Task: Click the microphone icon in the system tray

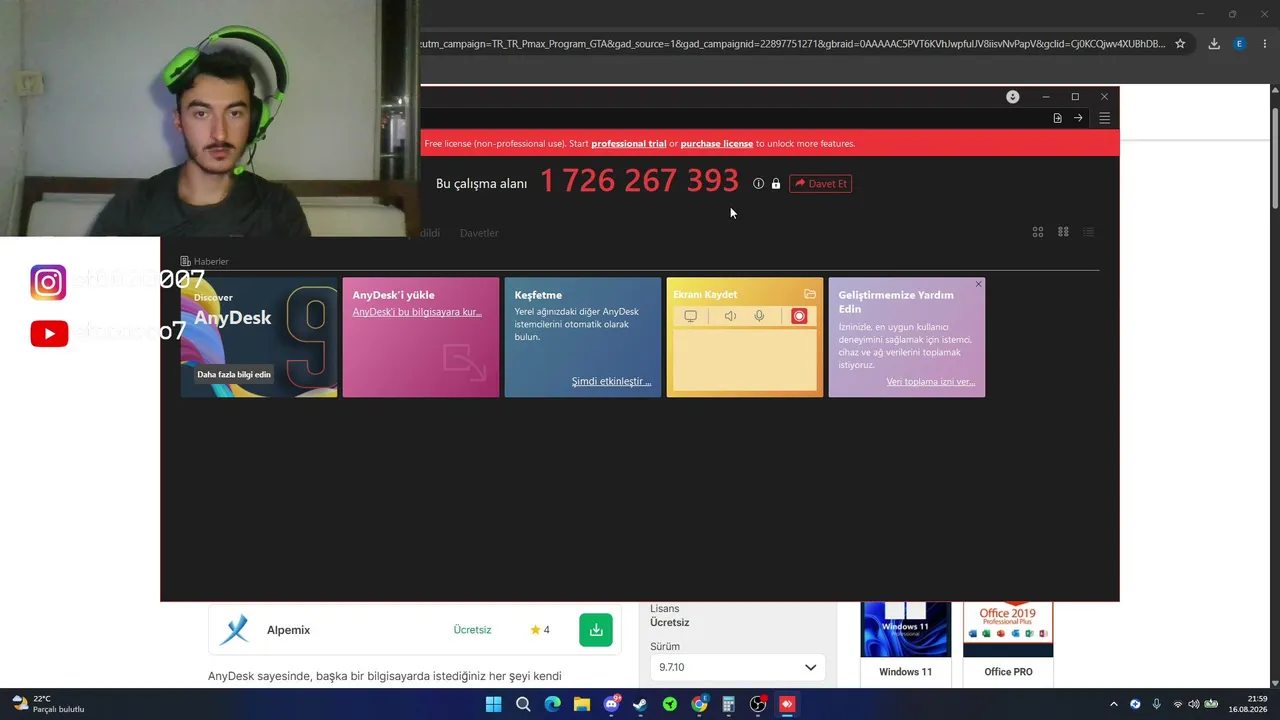Action: point(1156,704)
